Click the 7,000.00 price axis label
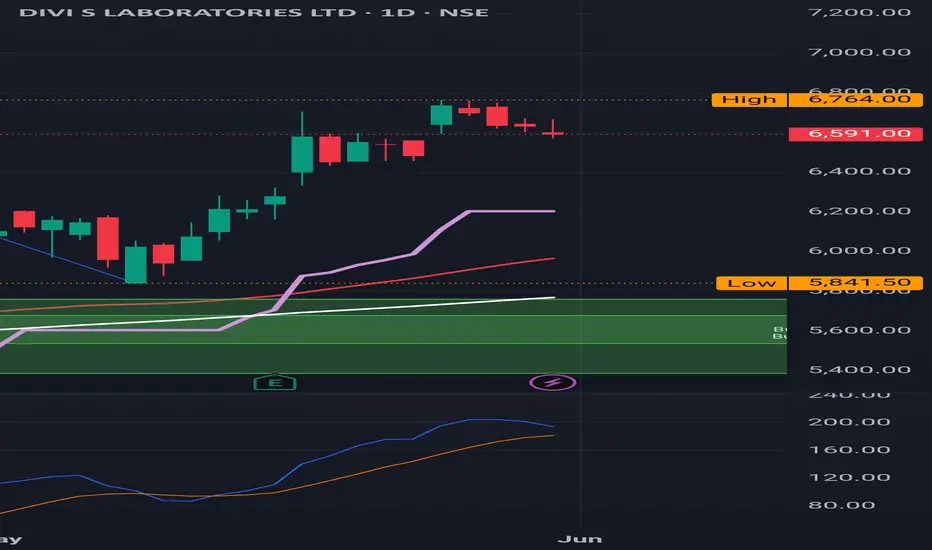Image resolution: width=932 pixels, height=550 pixels. (859, 52)
